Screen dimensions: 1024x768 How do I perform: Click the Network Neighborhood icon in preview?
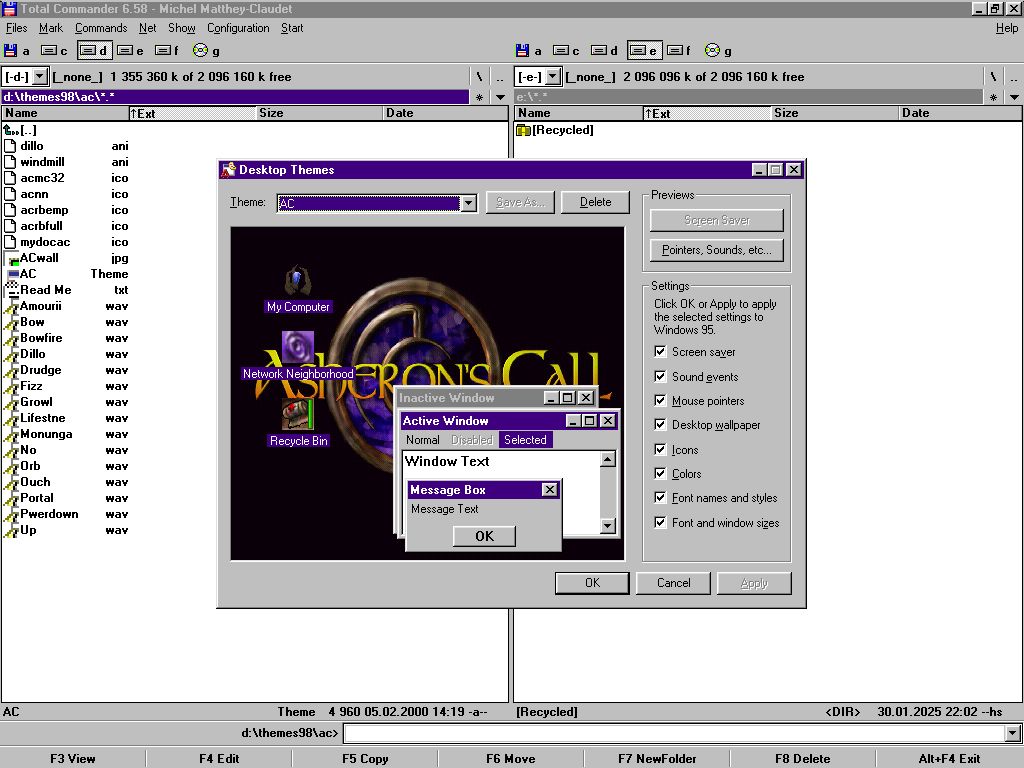coord(297,348)
